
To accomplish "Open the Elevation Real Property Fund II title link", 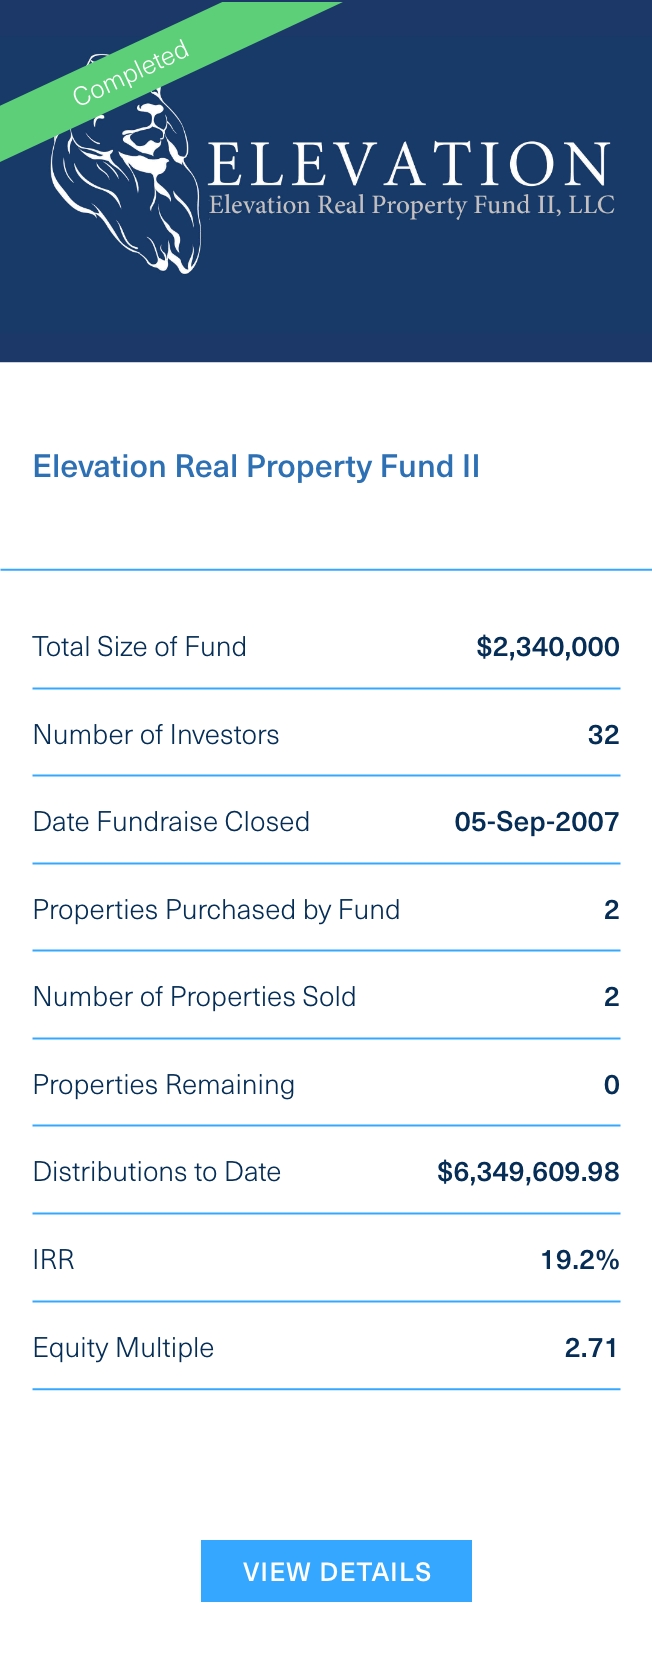I will click(256, 467).
